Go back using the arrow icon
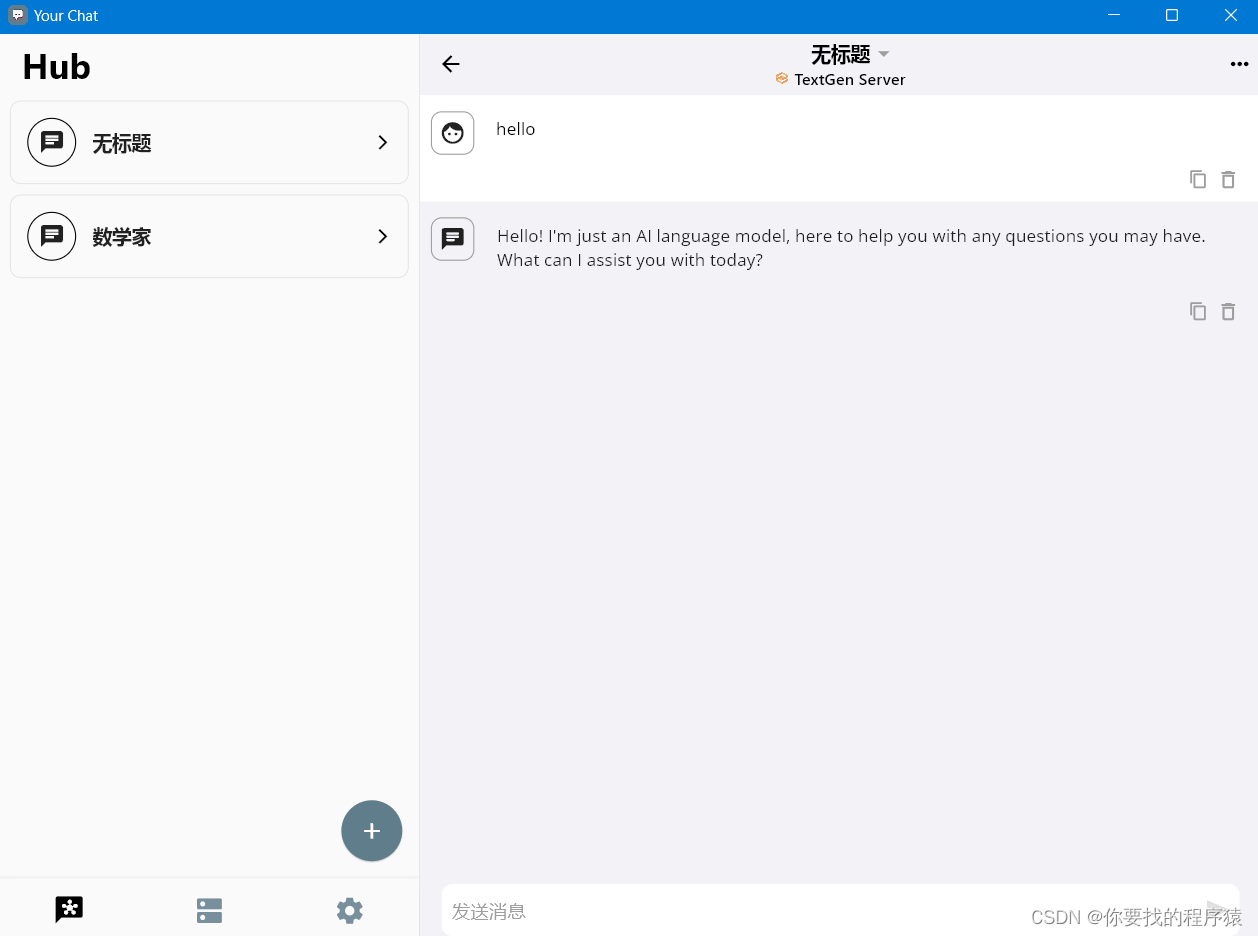 (451, 64)
